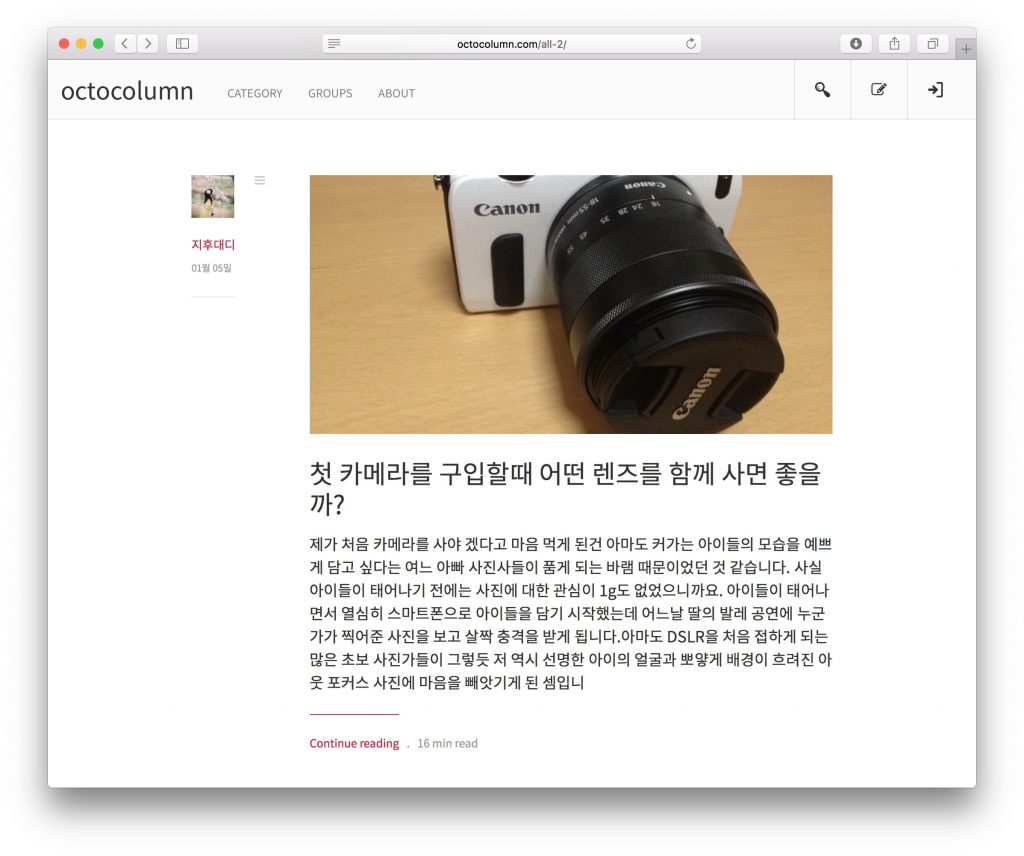Viewport: 1024px width, 856px height.
Task: Open the Canon camera post image
Action: (x=571, y=304)
